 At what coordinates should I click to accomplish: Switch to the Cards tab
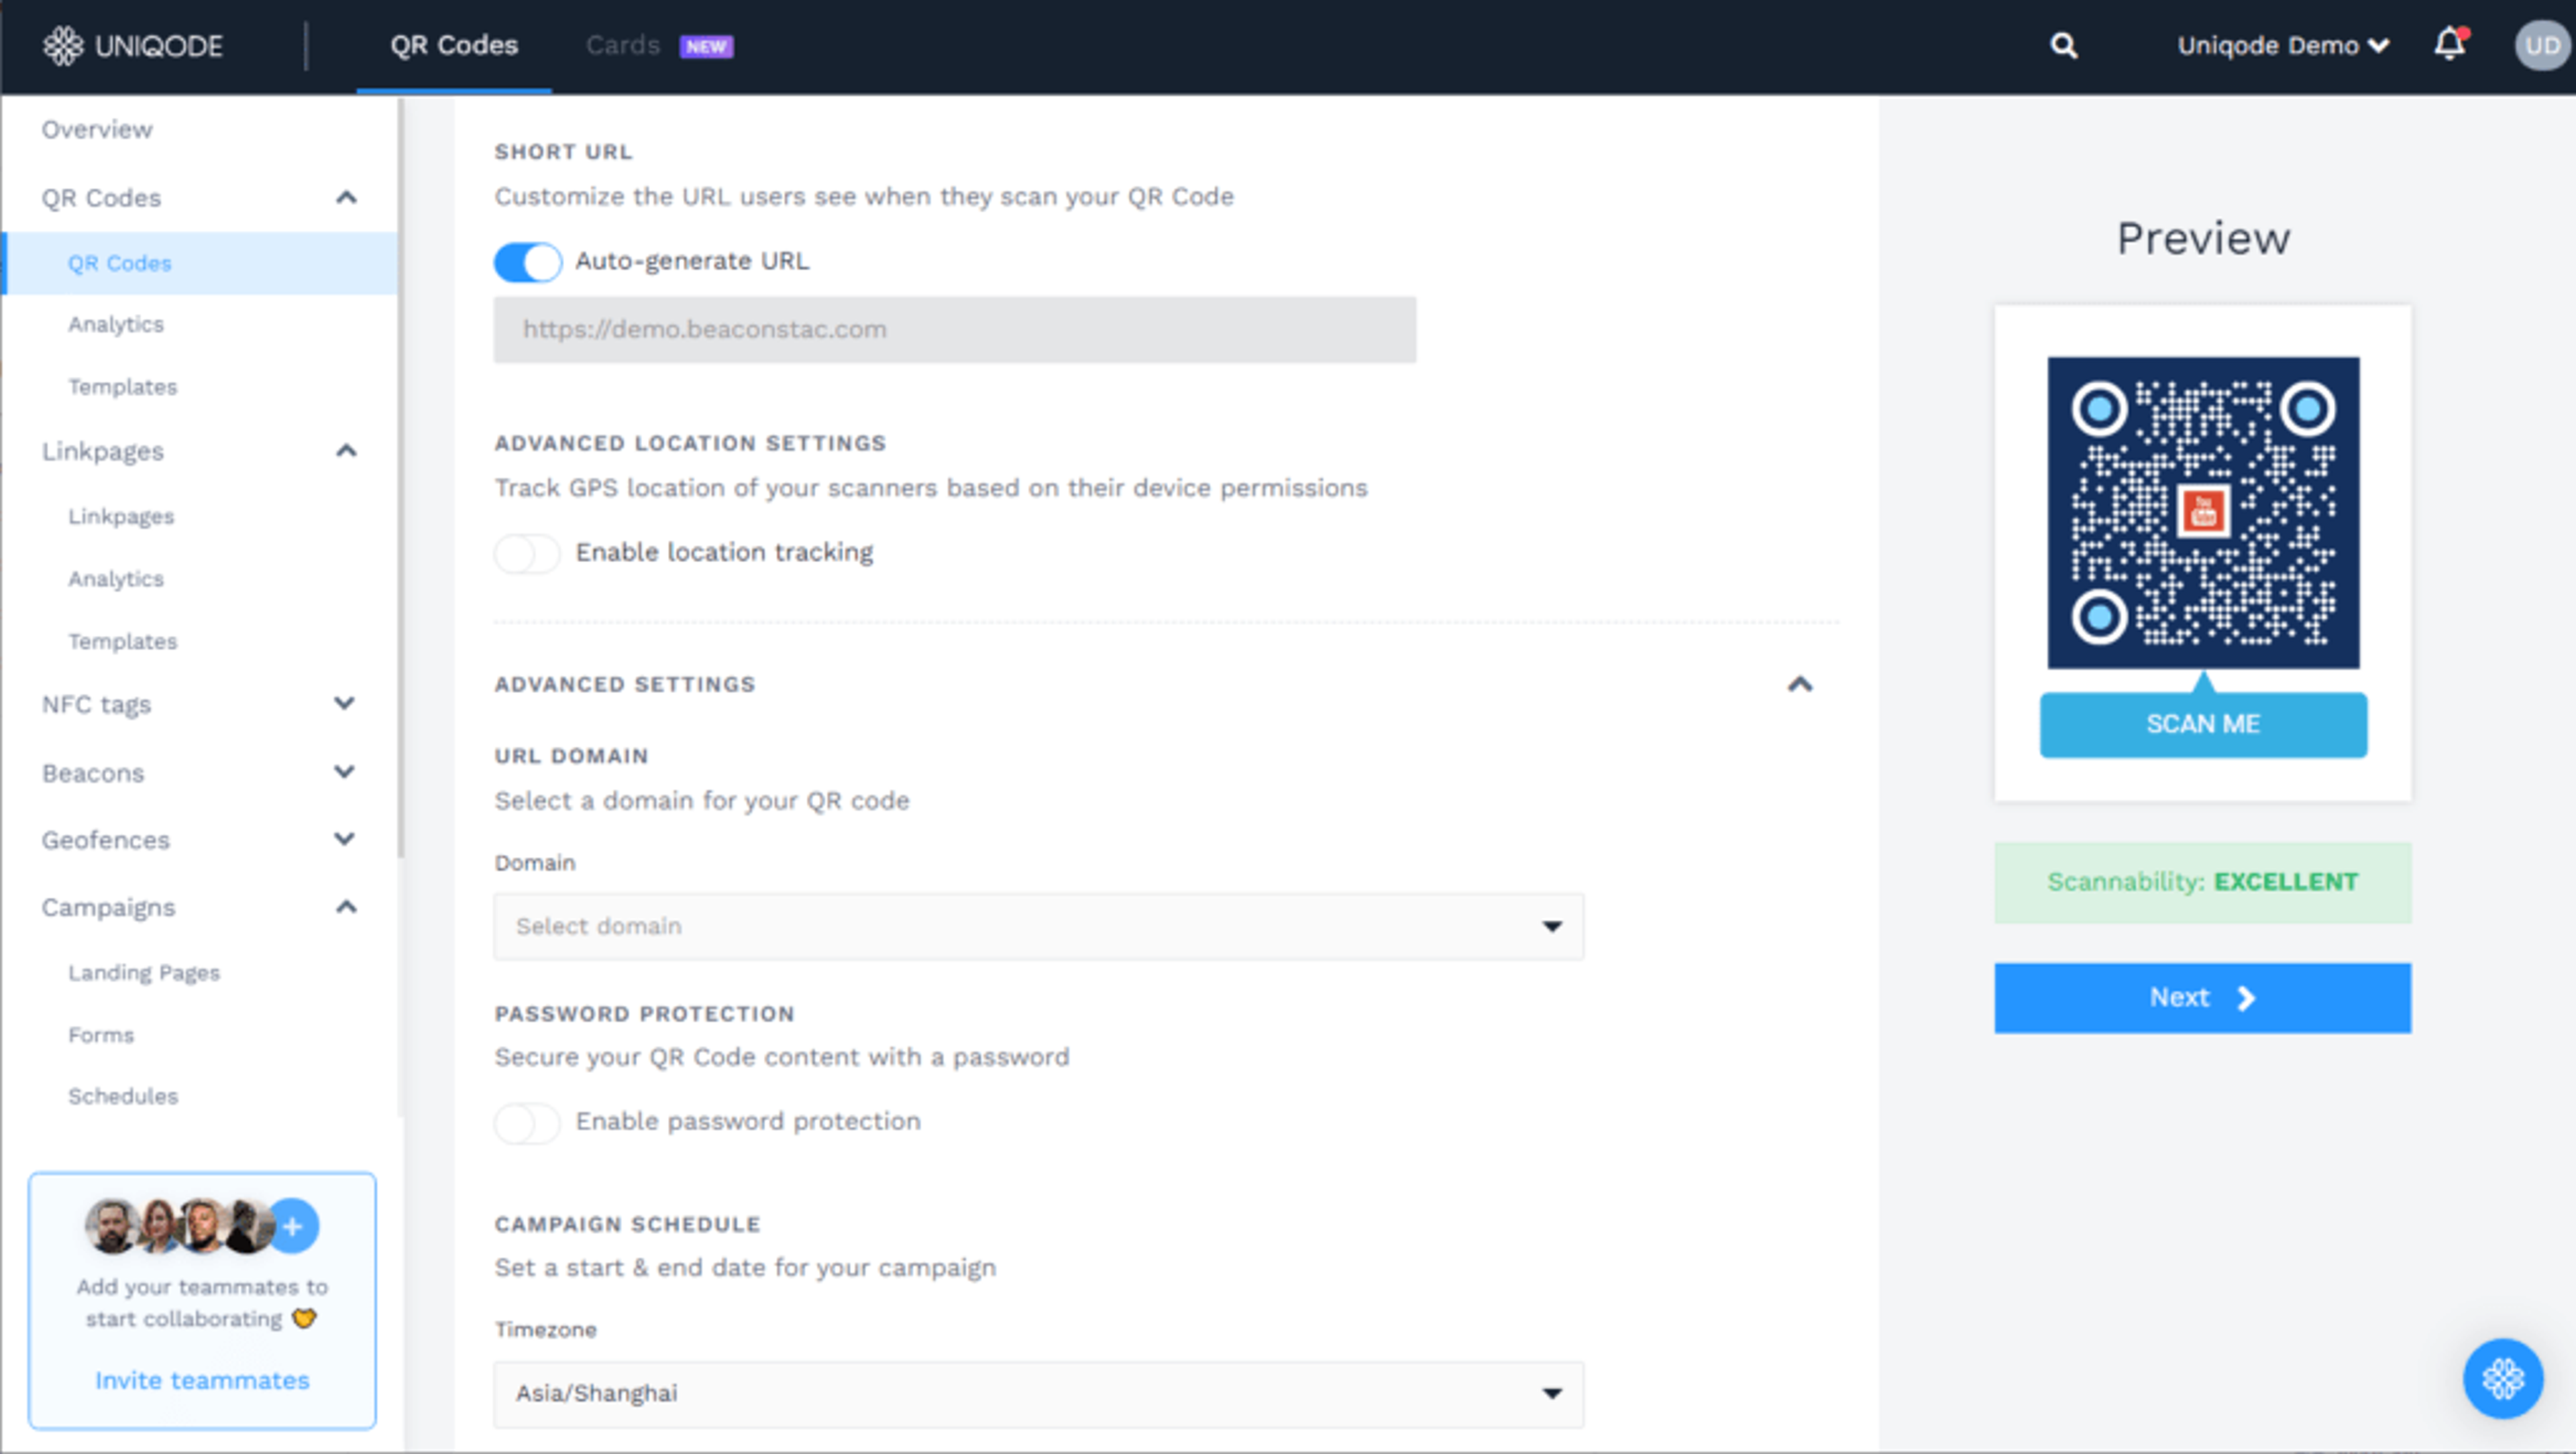click(623, 46)
